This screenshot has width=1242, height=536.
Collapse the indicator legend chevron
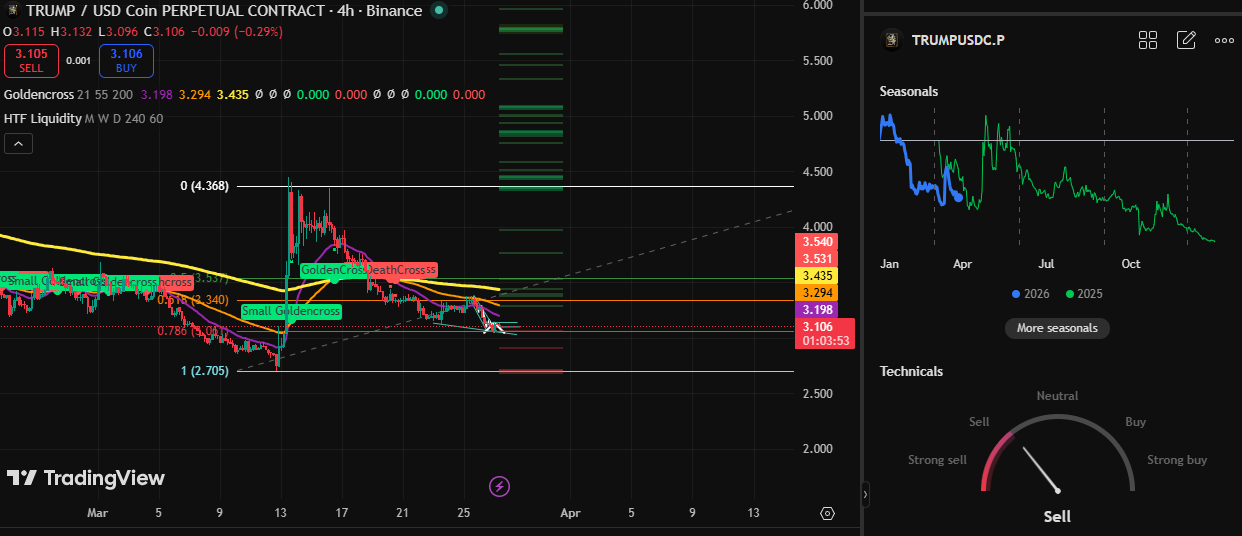point(19,144)
